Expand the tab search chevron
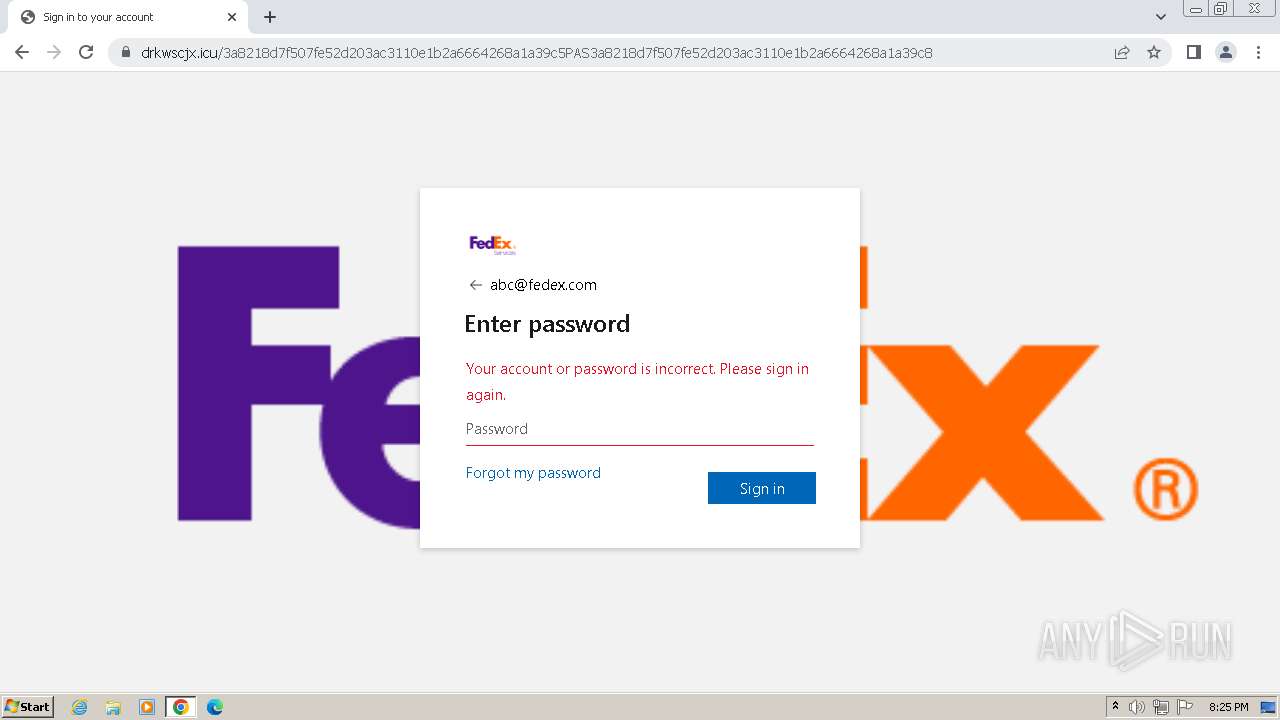The height and width of the screenshot is (720, 1280). tap(1161, 17)
